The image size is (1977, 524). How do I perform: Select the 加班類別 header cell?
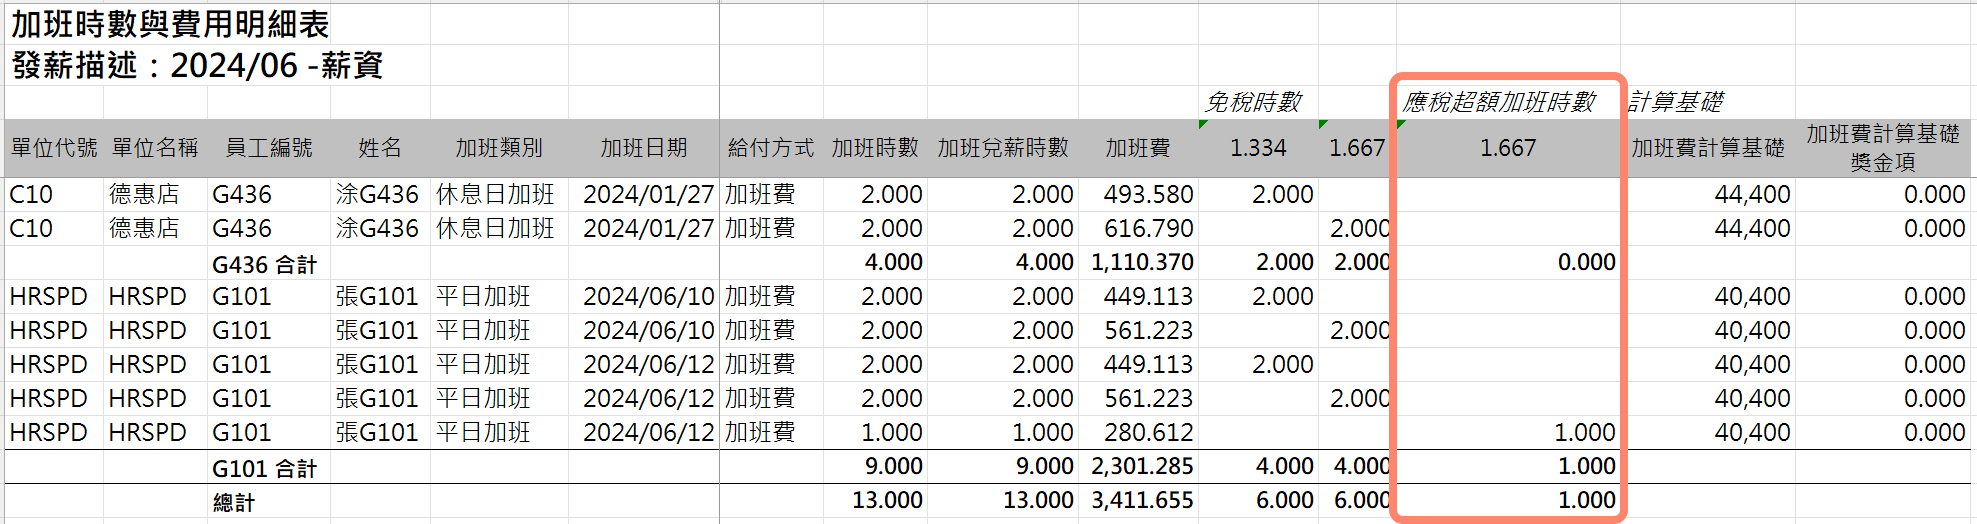[498, 148]
